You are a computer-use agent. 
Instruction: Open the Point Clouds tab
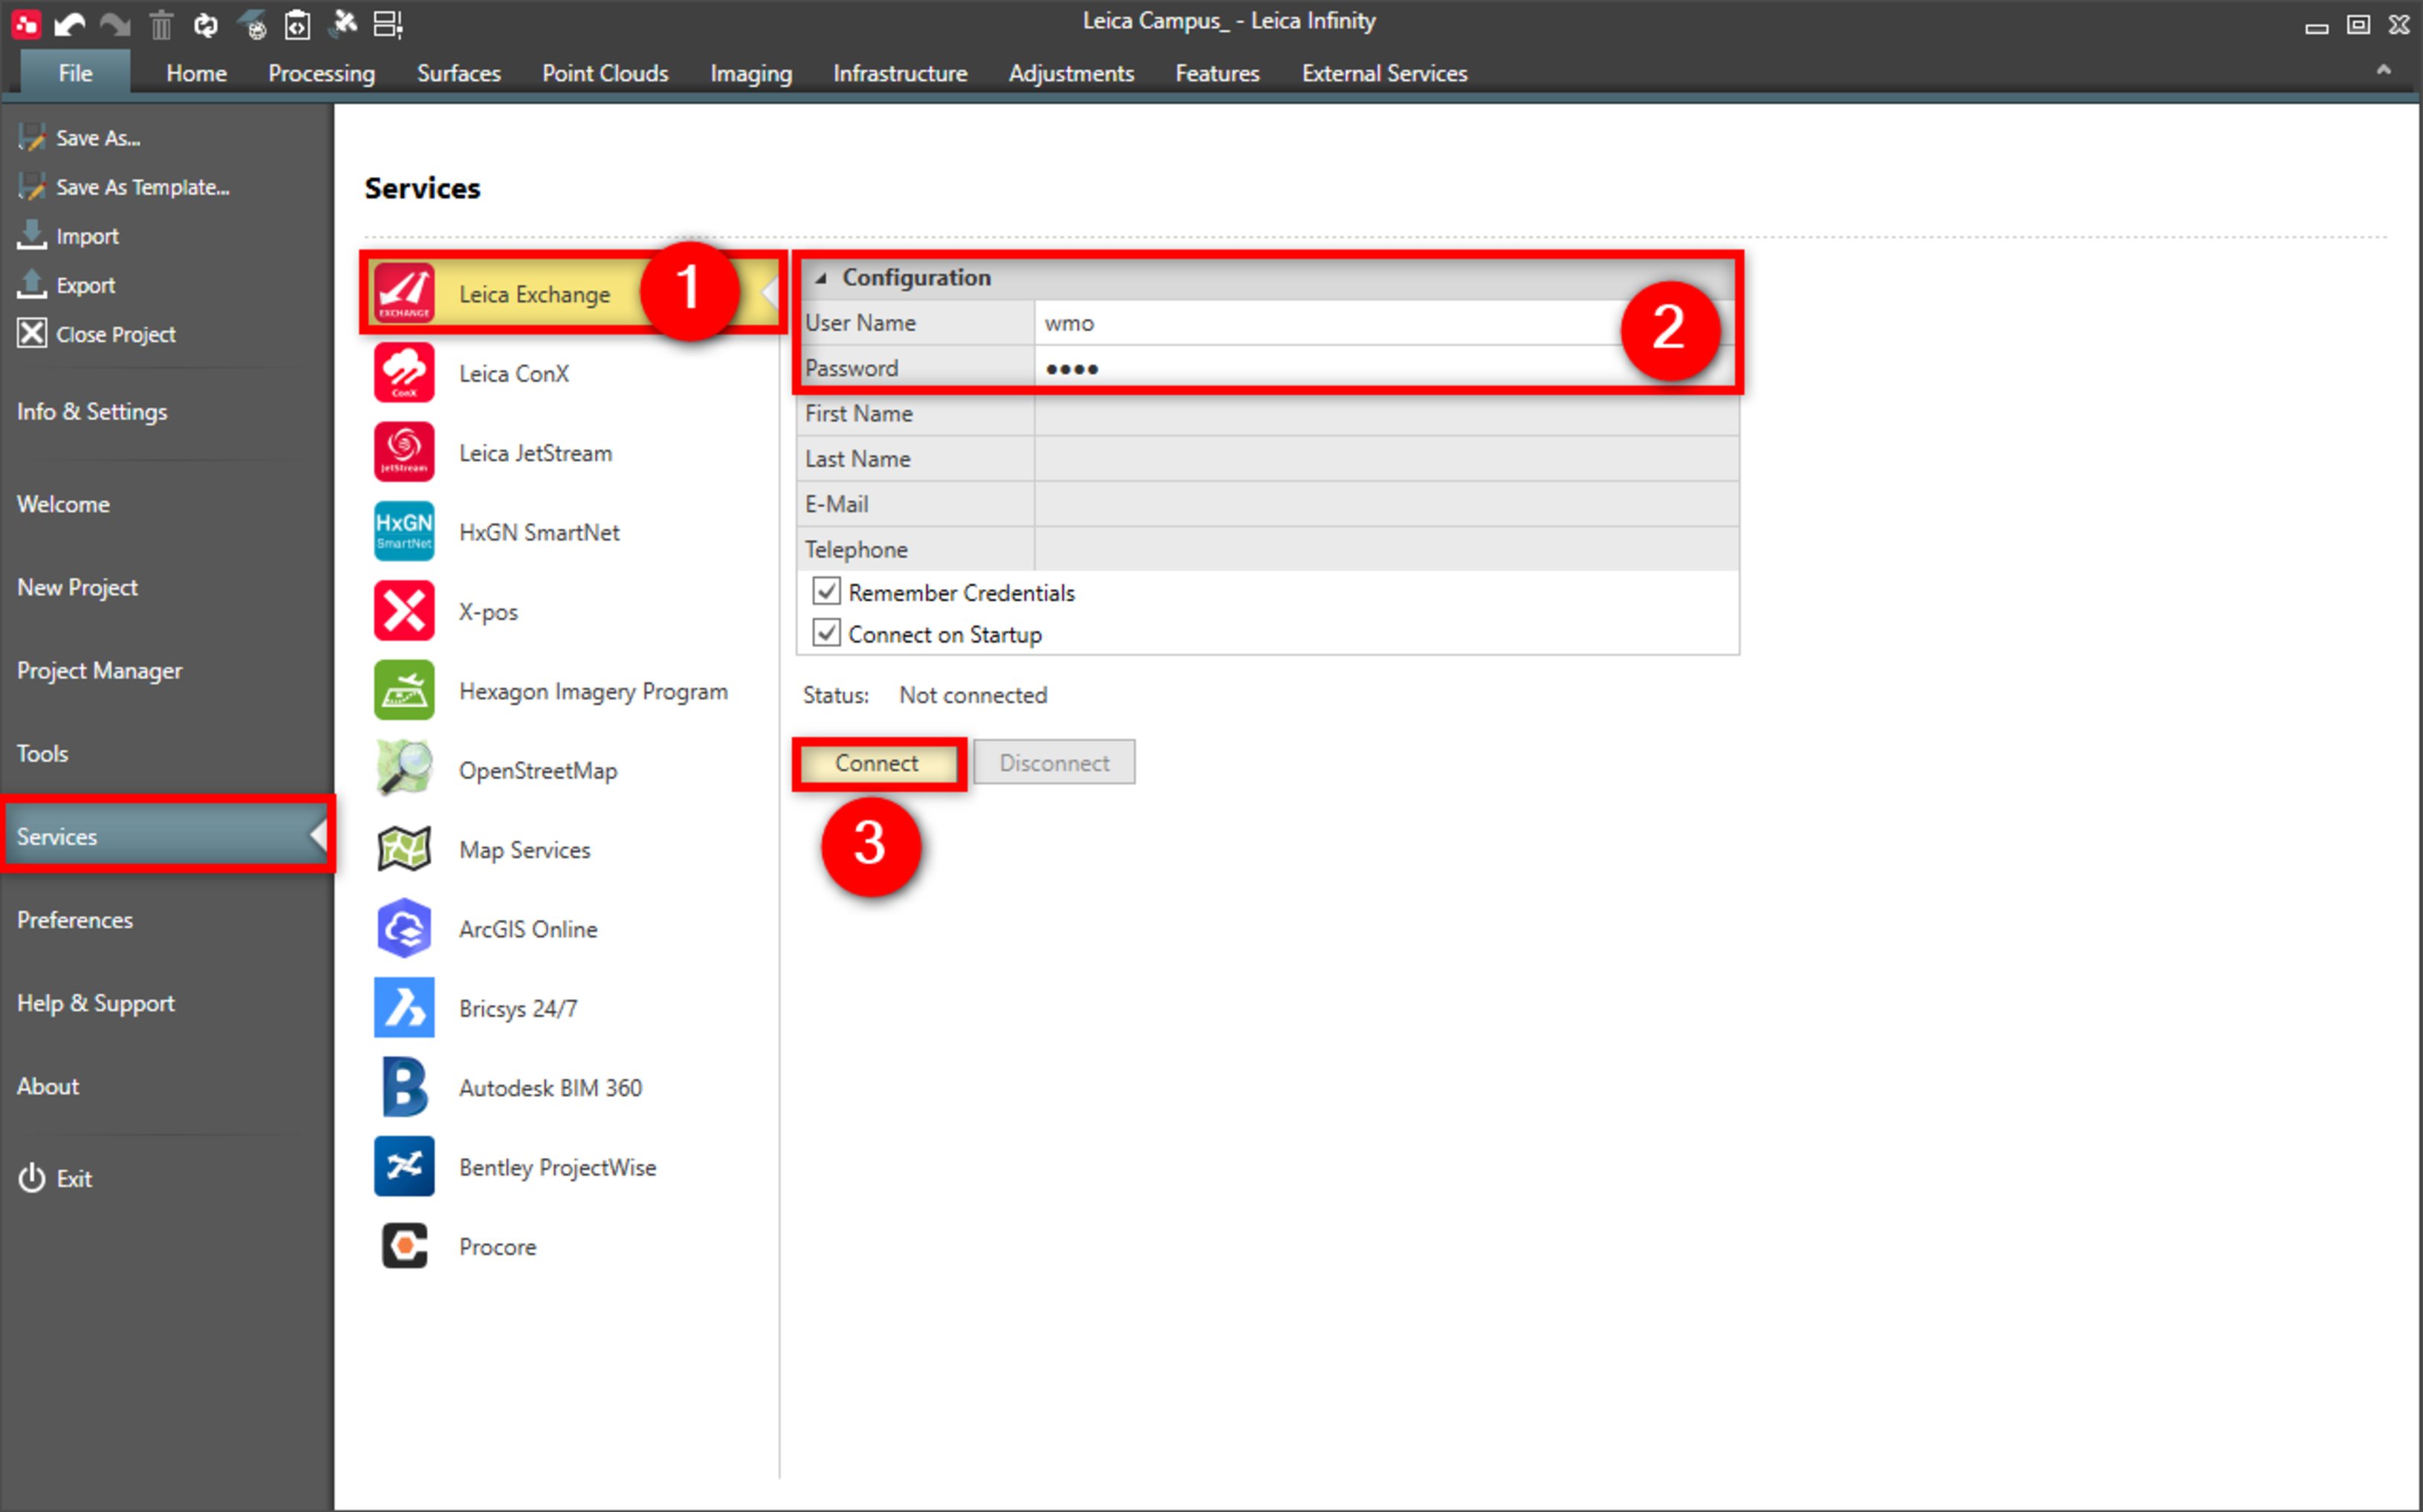[605, 73]
